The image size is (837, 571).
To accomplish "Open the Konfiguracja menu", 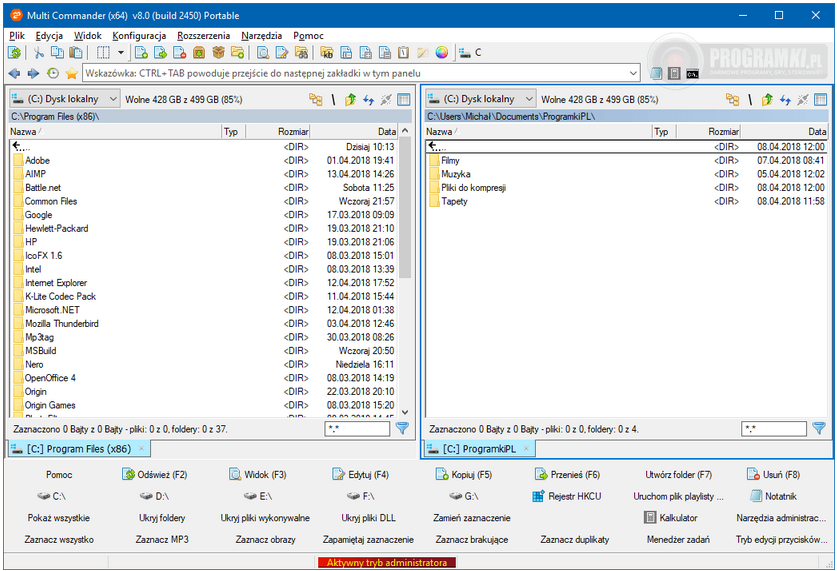I will click(139, 36).
